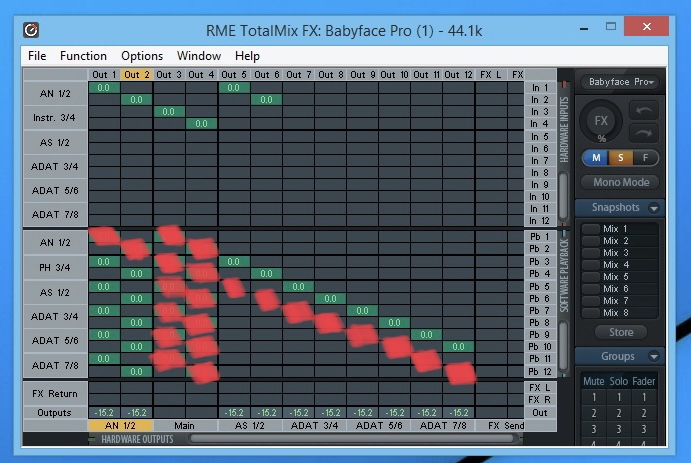Select the FX L column header
Screen dimensions: 691x463
pos(491,74)
